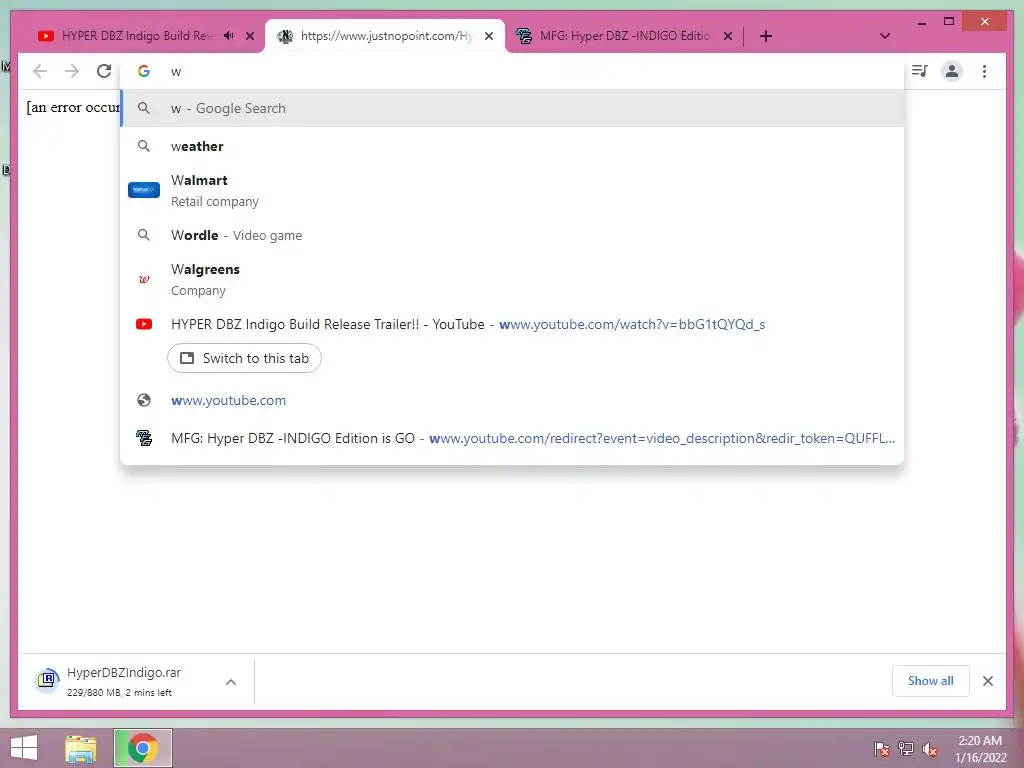Switch to HYPER DBZ Indigo Build tab
Image resolution: width=1024 pixels, height=768 pixels.
point(137,36)
